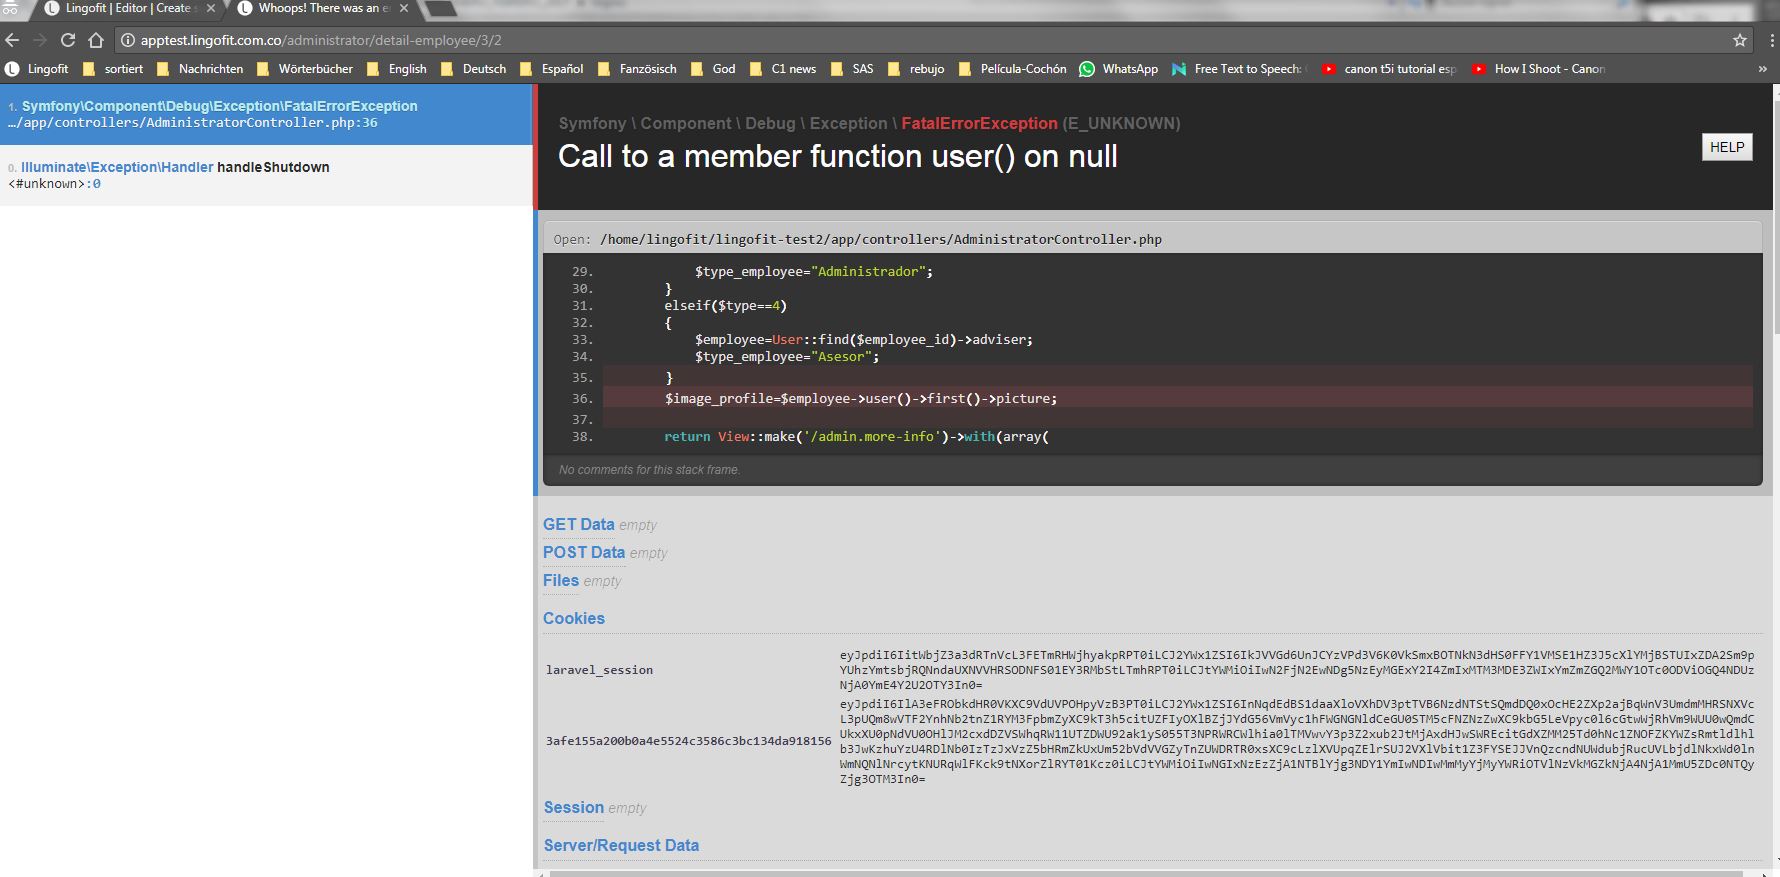The image size is (1780, 877).
Task: Close the Whoops error tab
Action: click(404, 8)
